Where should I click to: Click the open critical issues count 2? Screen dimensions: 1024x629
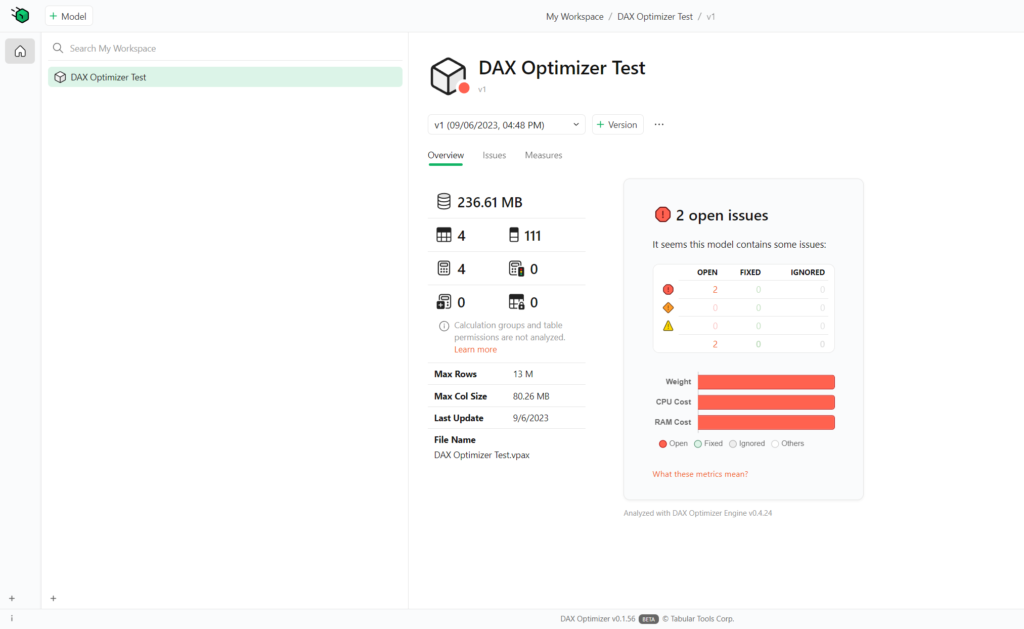[x=715, y=289]
